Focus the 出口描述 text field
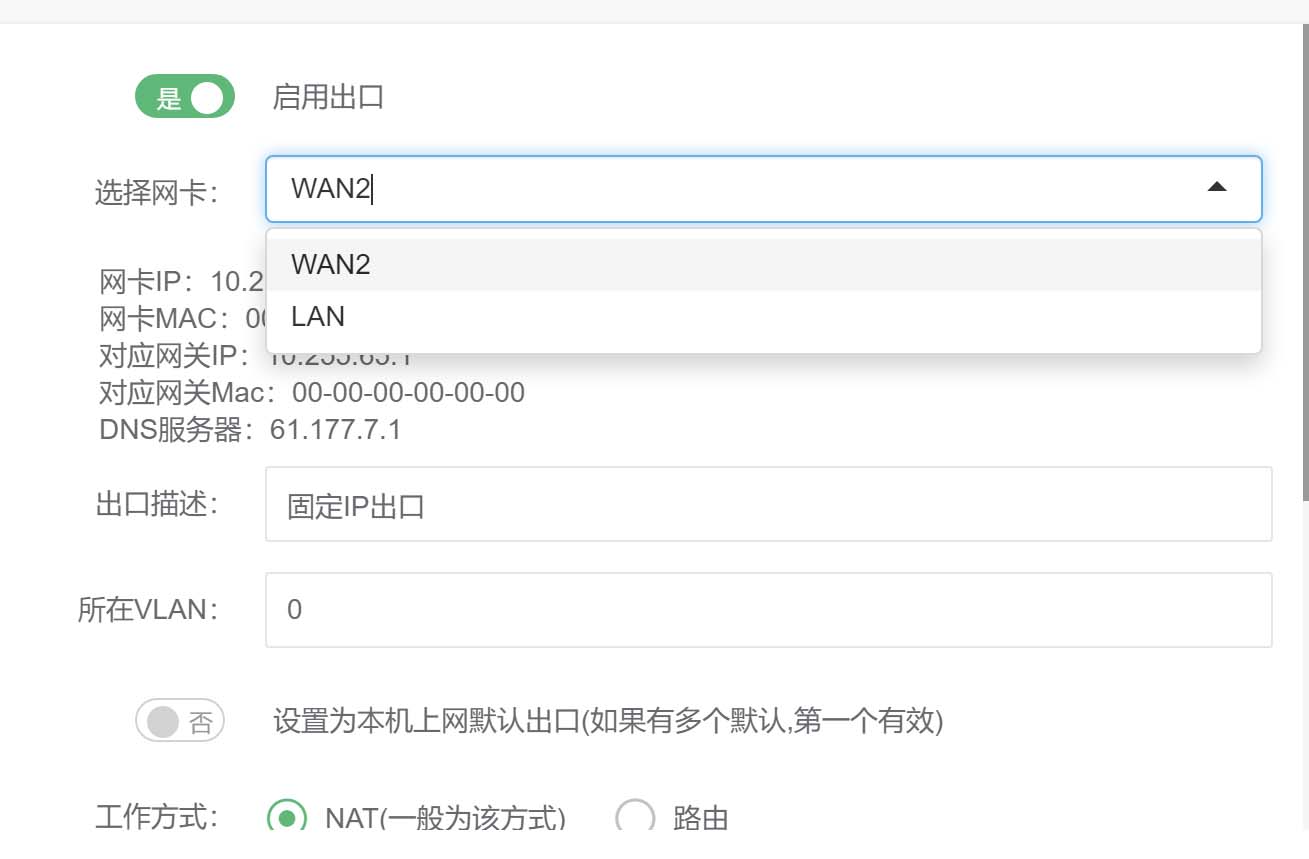This screenshot has width=1309, height=859. coord(768,505)
